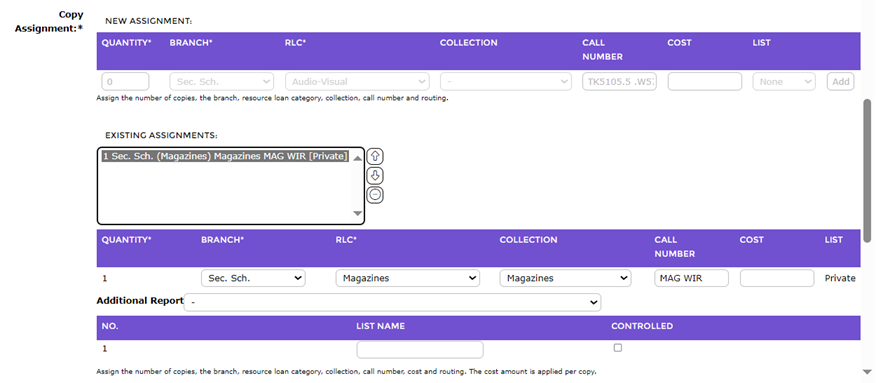Open existing assignment RLC Magazines dropdown
This screenshot has height=383, width=876.
point(408,278)
